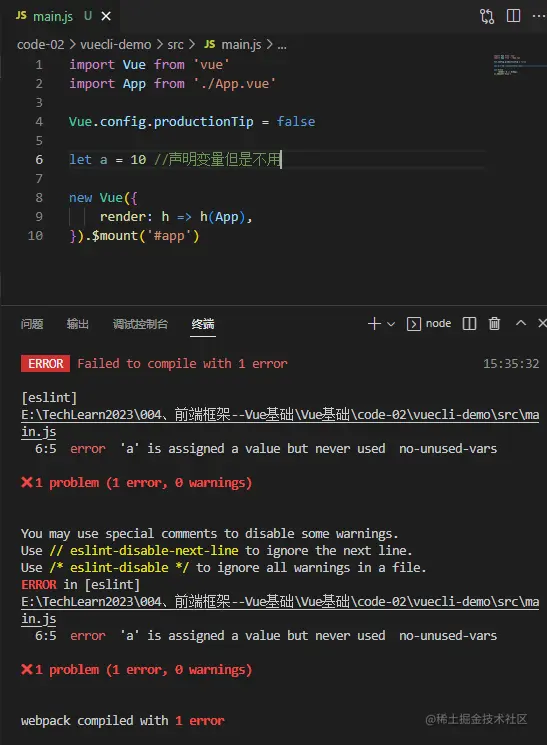Click 'ERROR in [eslint]' line
The height and width of the screenshot is (745, 547).
(80, 584)
